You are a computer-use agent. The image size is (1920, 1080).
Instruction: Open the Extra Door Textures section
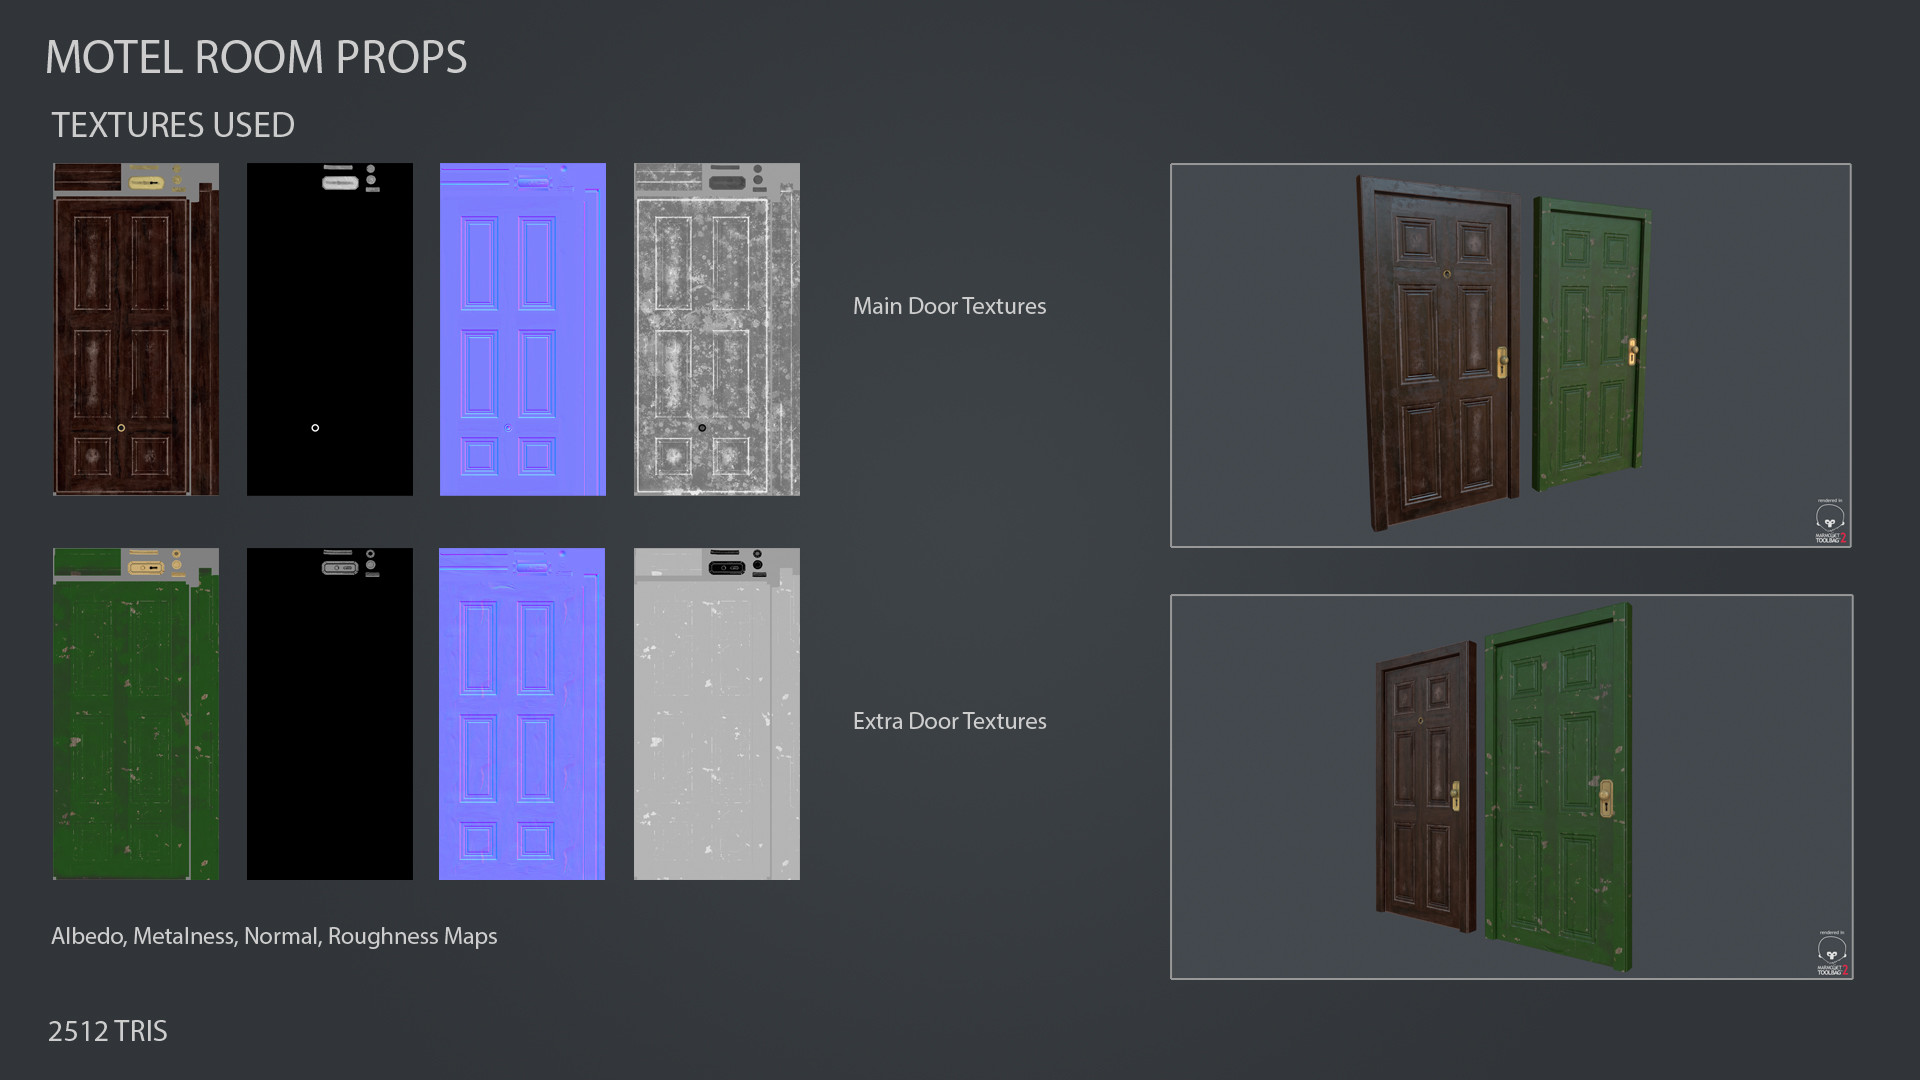(x=949, y=721)
